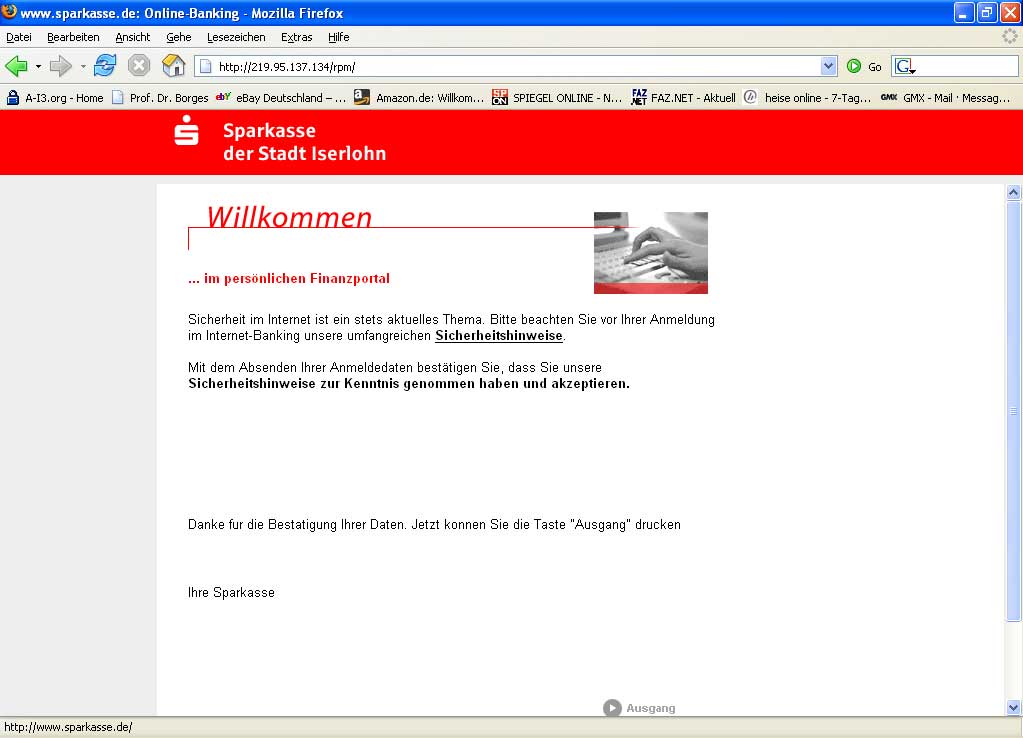The height and width of the screenshot is (738, 1023).
Task: Open the FAZ.NET - Aktuell bookmark
Action: [x=684, y=98]
